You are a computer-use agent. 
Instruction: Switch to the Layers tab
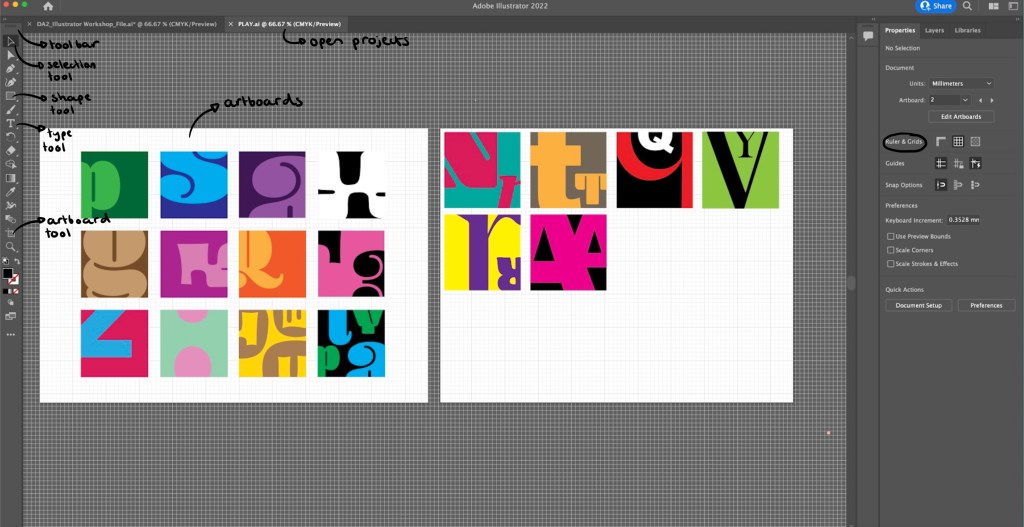[934, 30]
